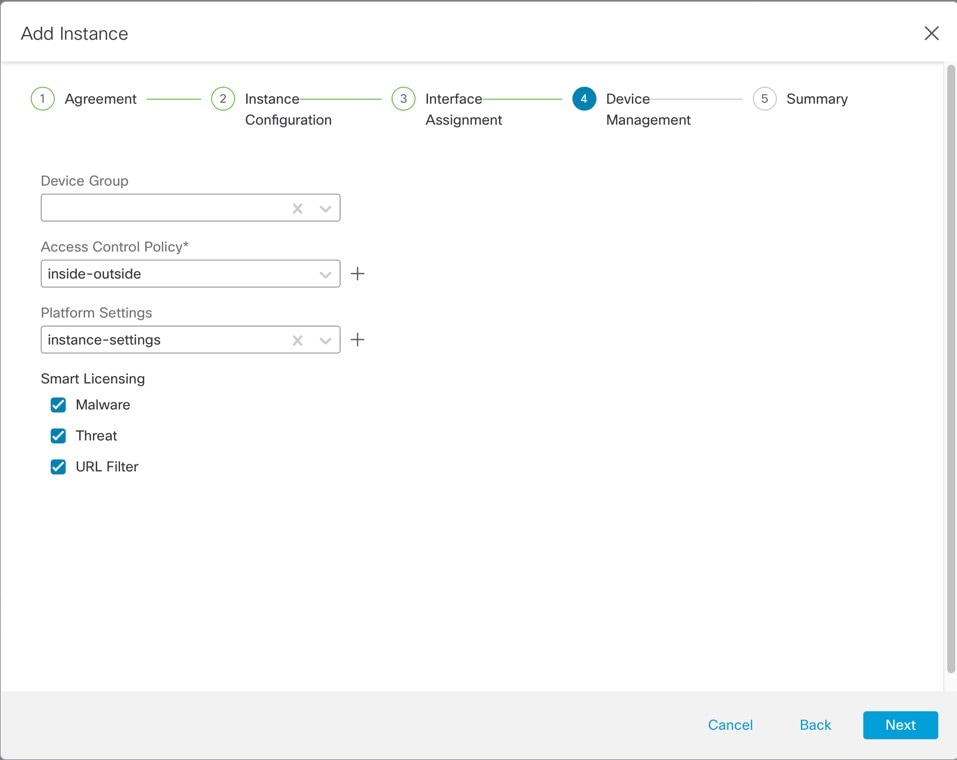
Task: Cancel the Add Instance wizard
Action: pos(730,725)
